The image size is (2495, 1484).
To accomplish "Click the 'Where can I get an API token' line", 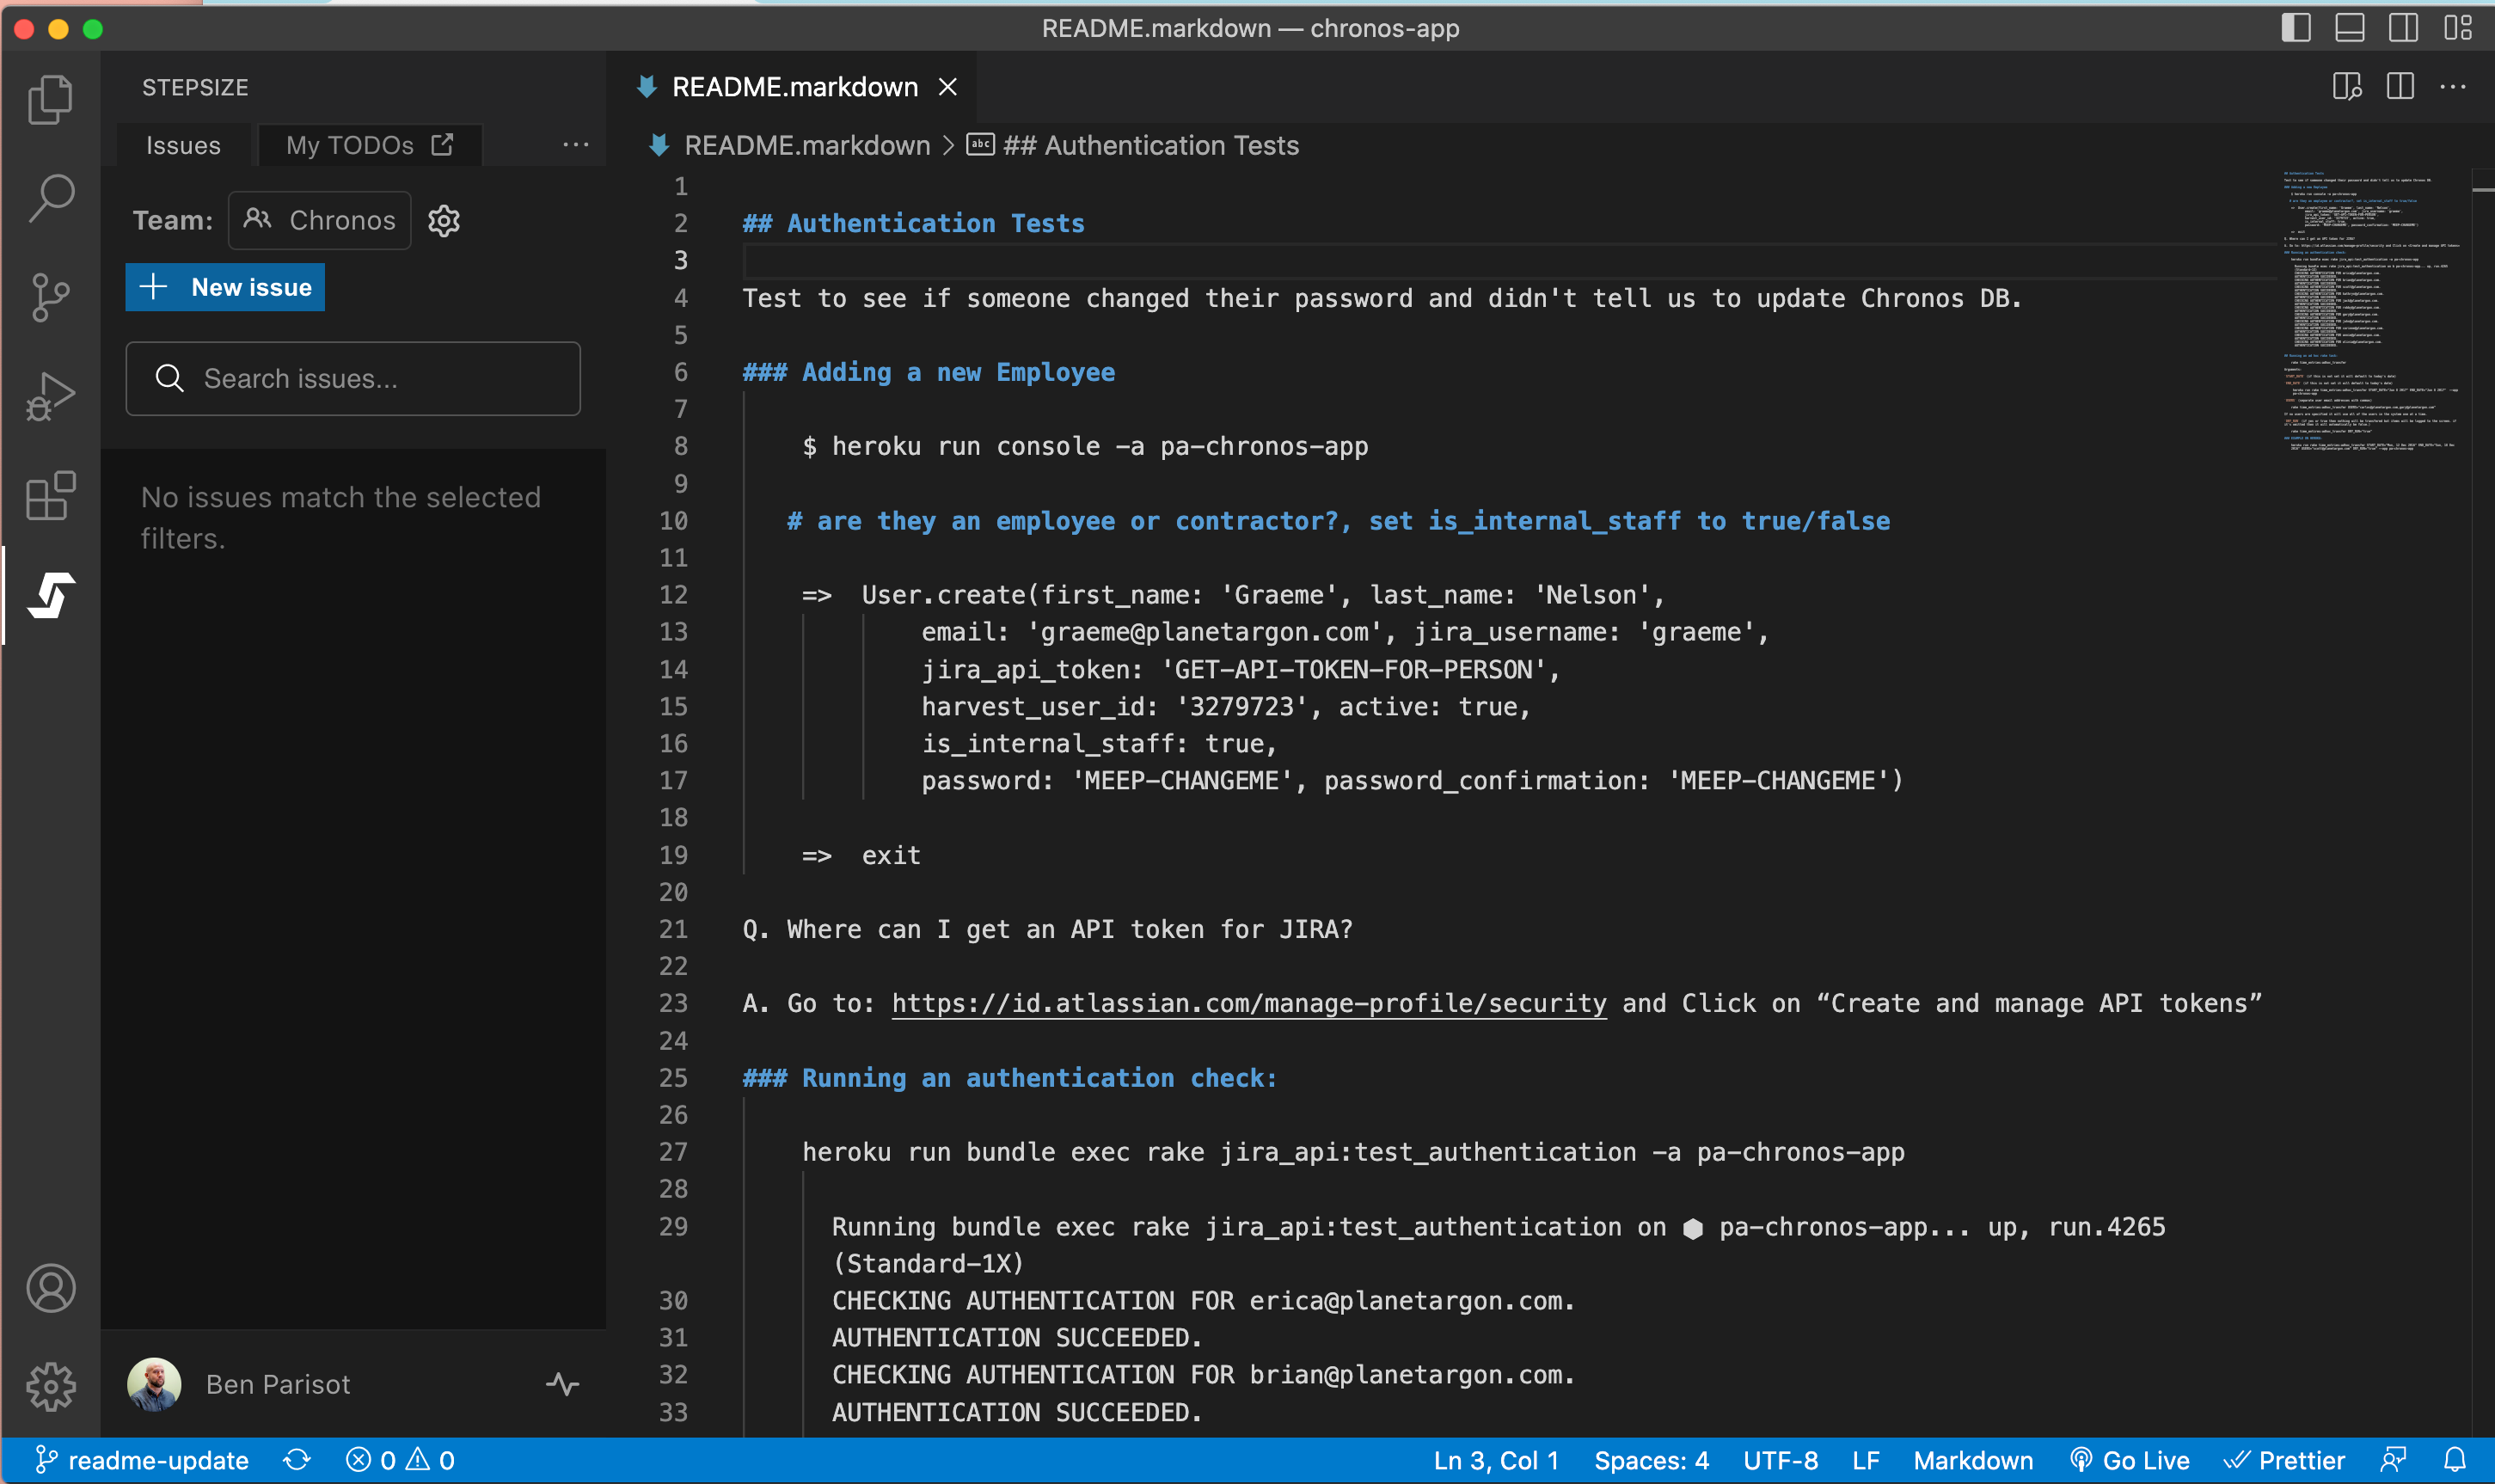I will coord(1047,929).
